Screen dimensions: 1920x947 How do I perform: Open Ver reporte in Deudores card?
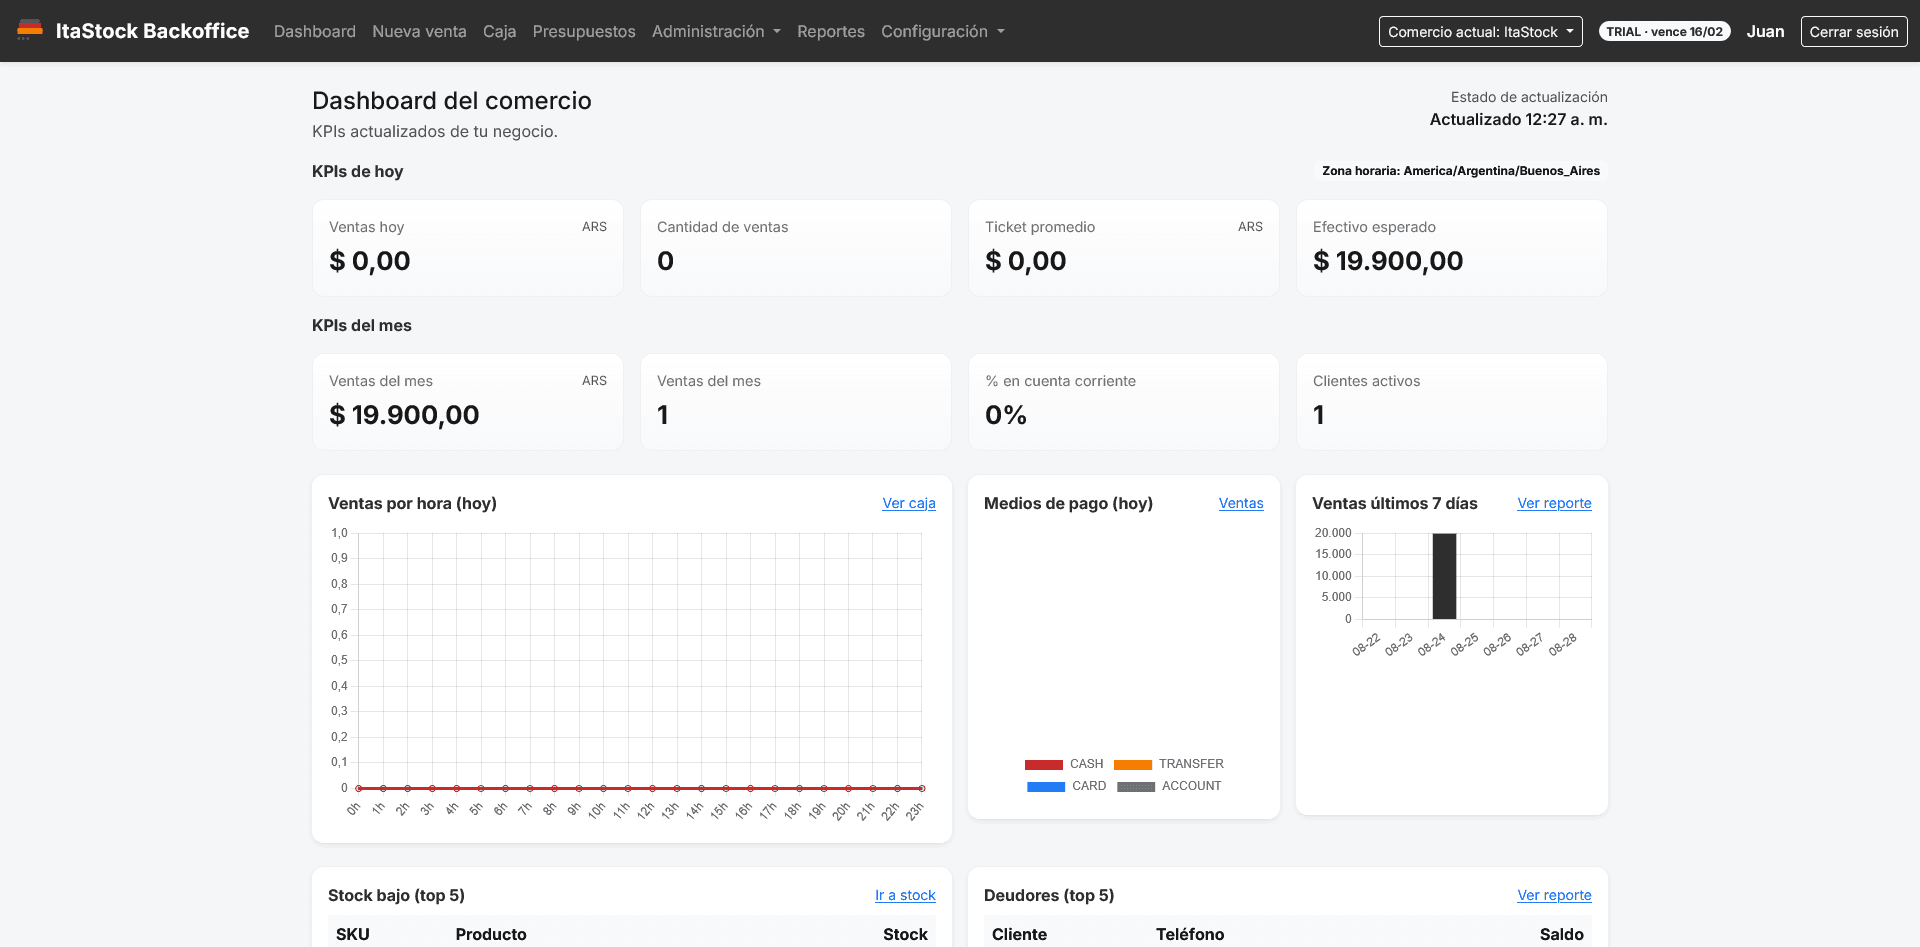[x=1554, y=895]
